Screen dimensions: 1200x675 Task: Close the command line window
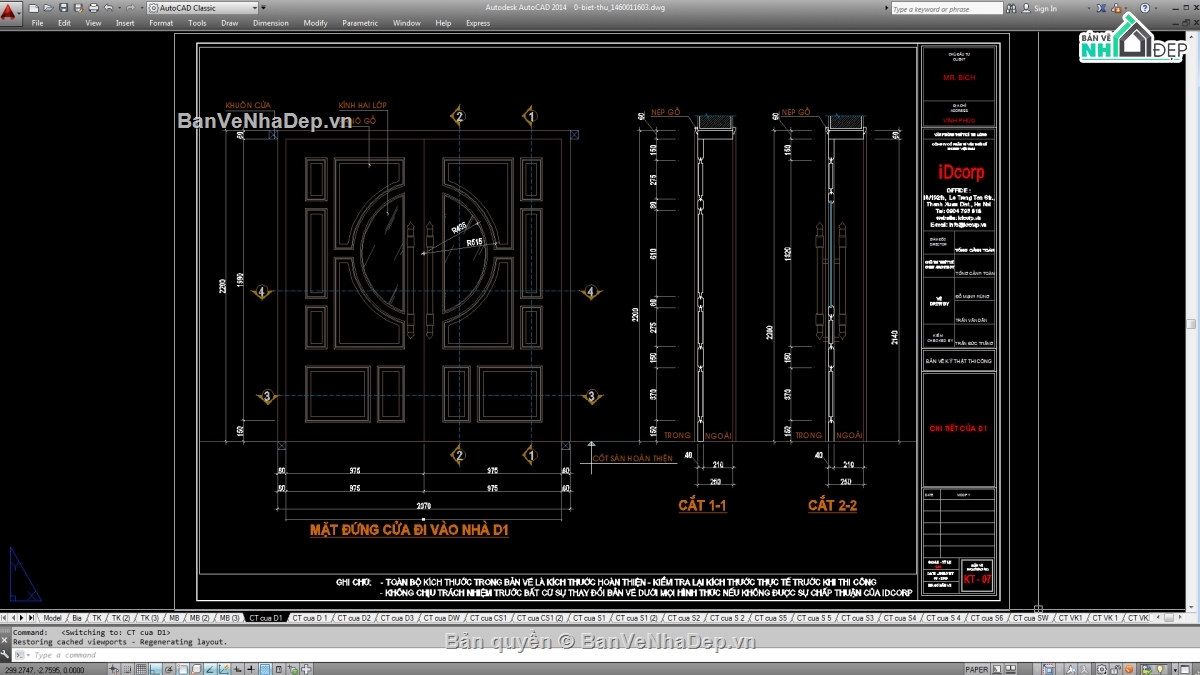click(x=4, y=640)
